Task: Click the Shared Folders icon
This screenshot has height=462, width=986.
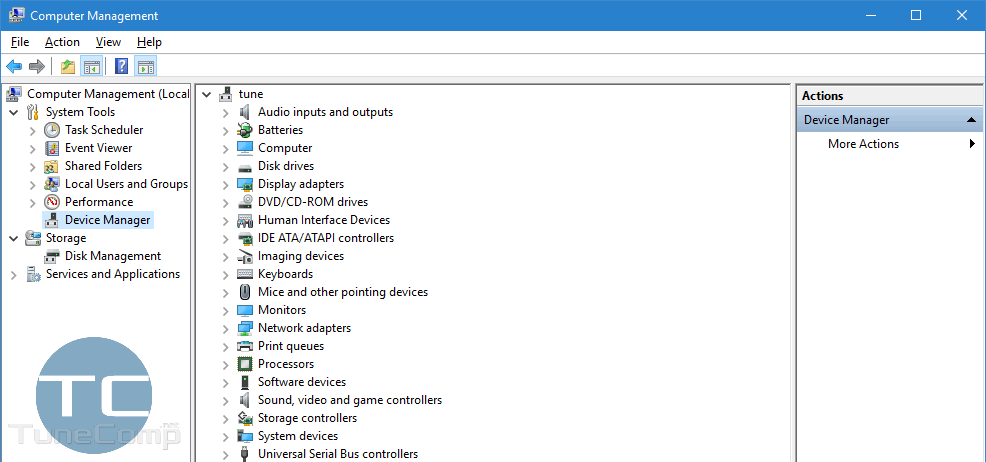Action: coord(52,167)
